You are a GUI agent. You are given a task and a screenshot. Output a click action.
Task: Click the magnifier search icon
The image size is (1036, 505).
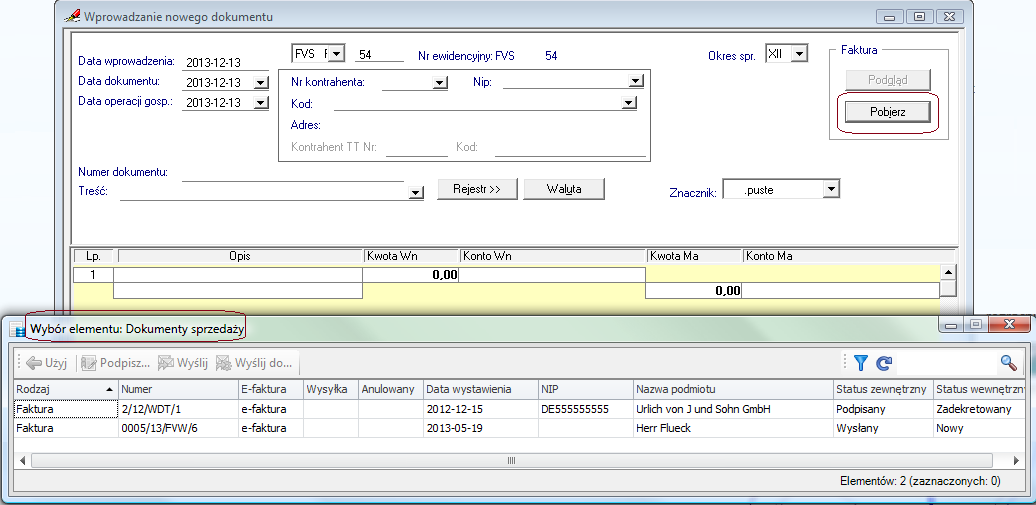click(x=1008, y=364)
